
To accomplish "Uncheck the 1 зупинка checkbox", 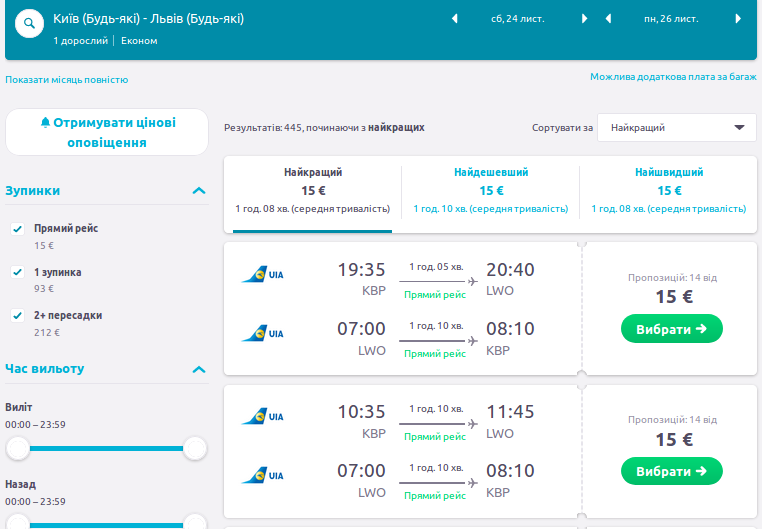I will tap(17, 272).
